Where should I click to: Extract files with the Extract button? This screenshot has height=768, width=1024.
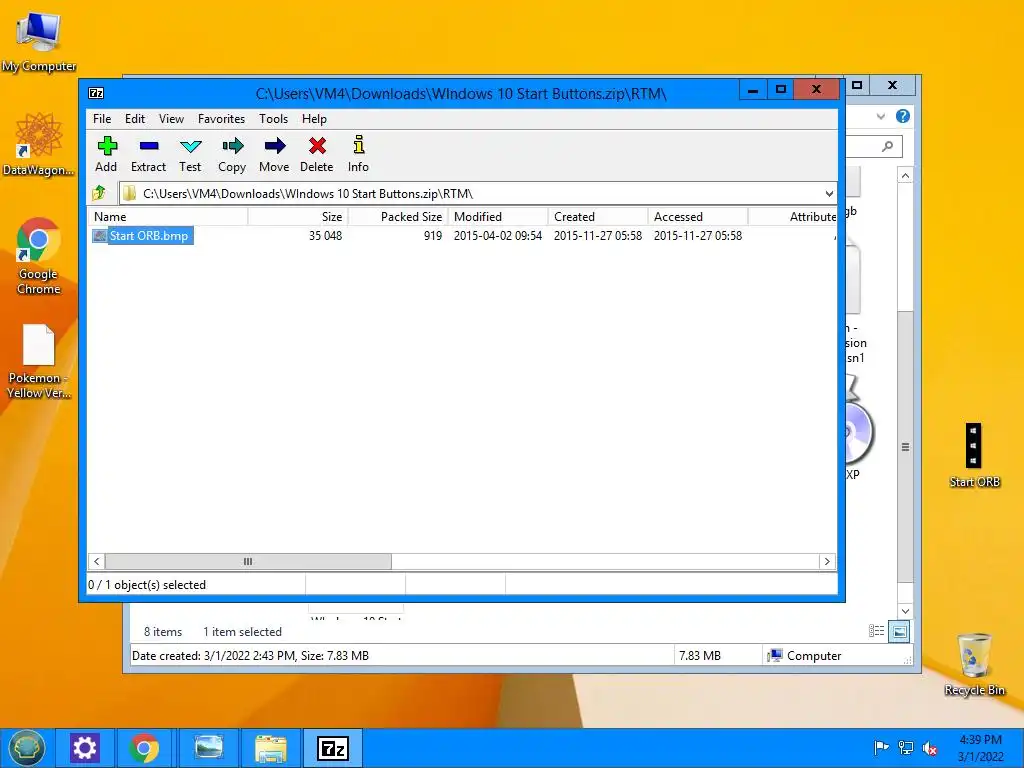[148, 154]
